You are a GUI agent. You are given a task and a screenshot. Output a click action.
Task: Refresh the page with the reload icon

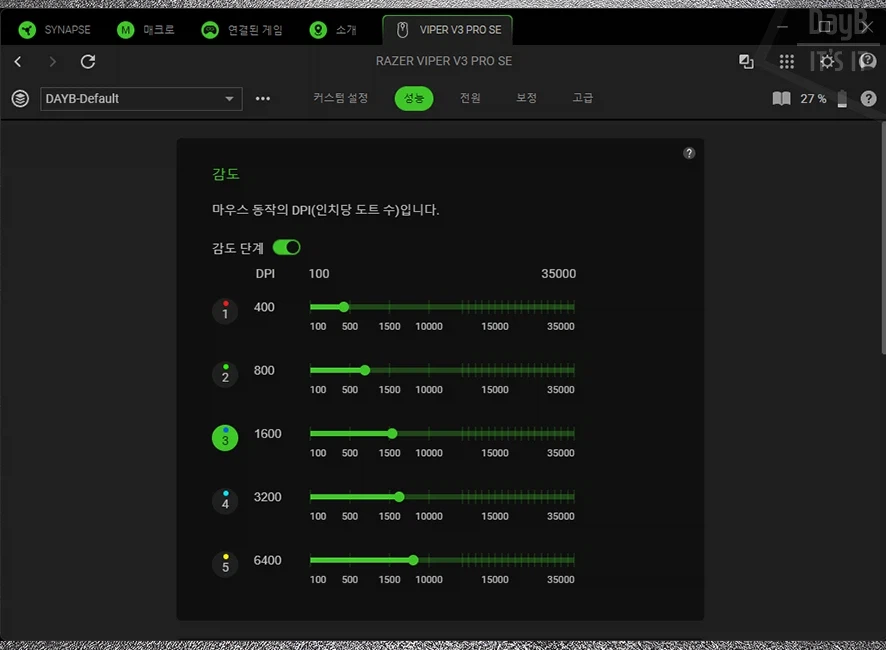88,61
